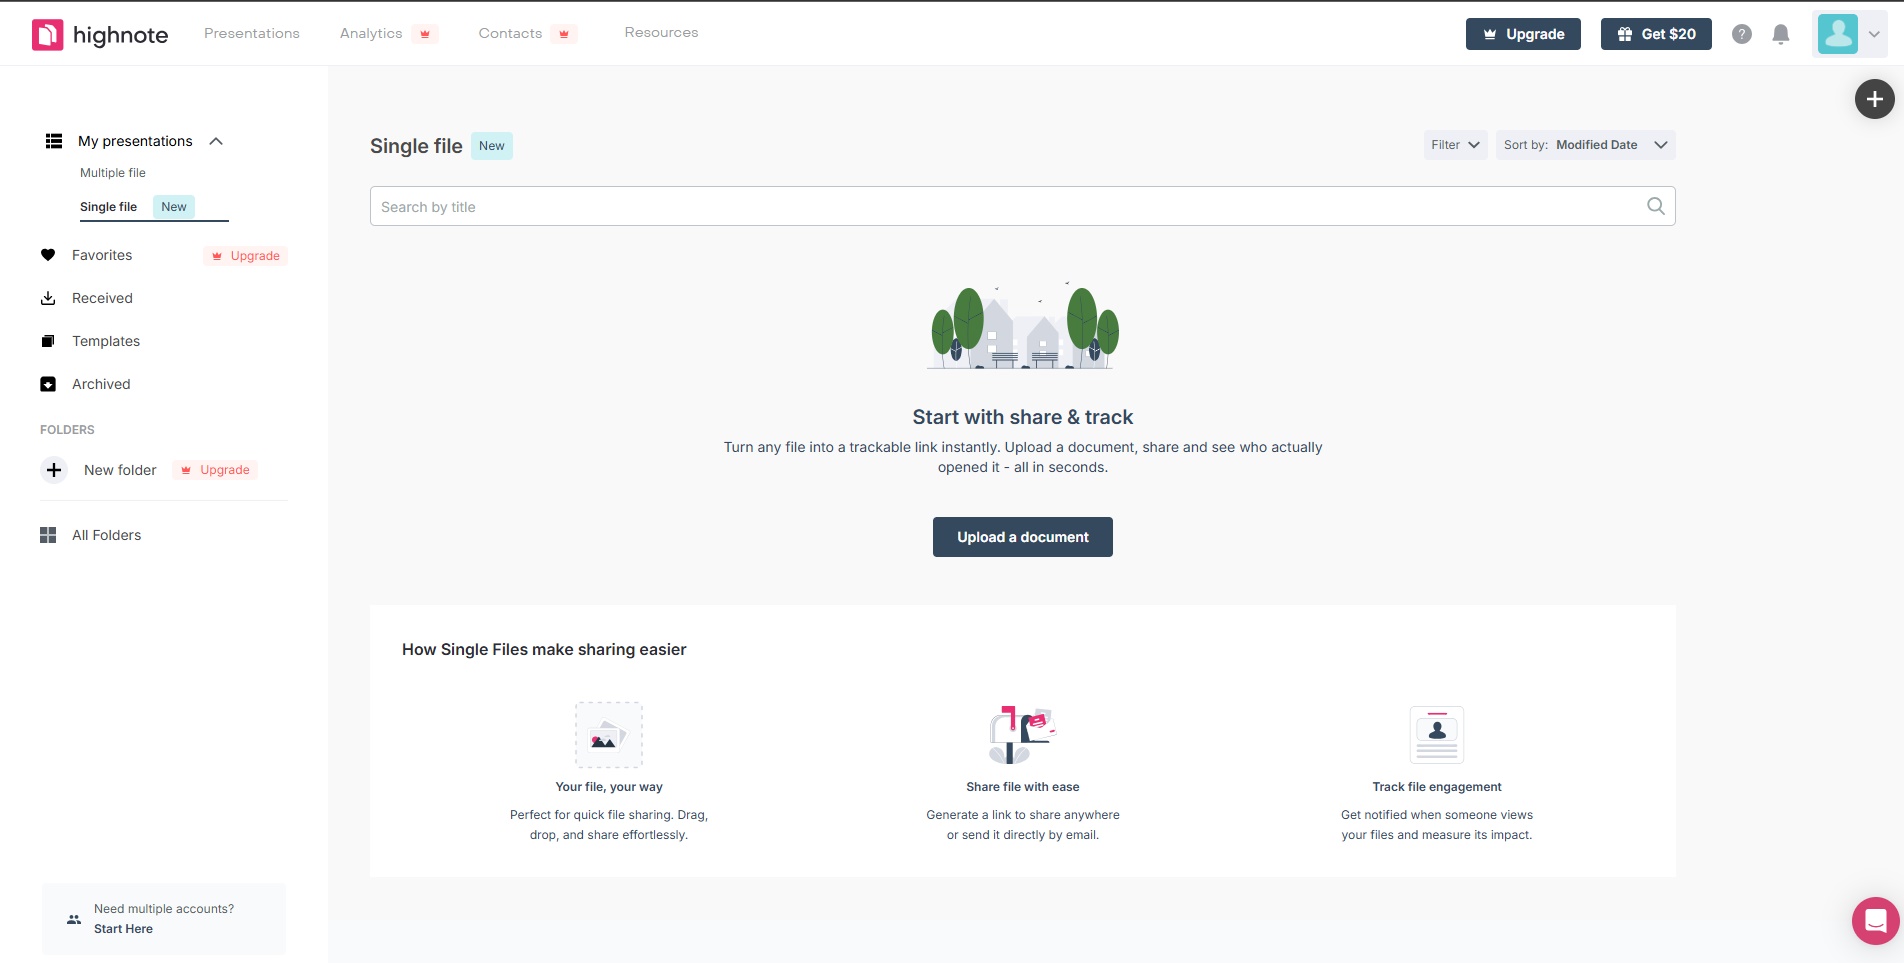Click the Get $20 button
1904x963 pixels.
click(x=1655, y=34)
